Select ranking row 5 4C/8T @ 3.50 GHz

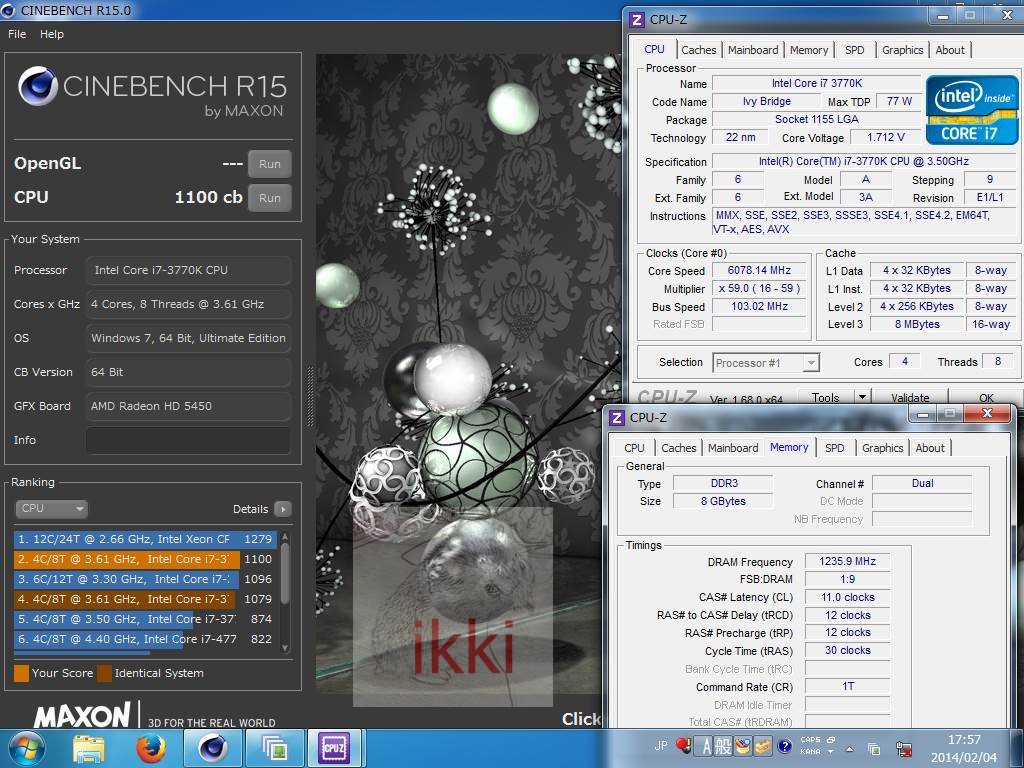click(144, 618)
